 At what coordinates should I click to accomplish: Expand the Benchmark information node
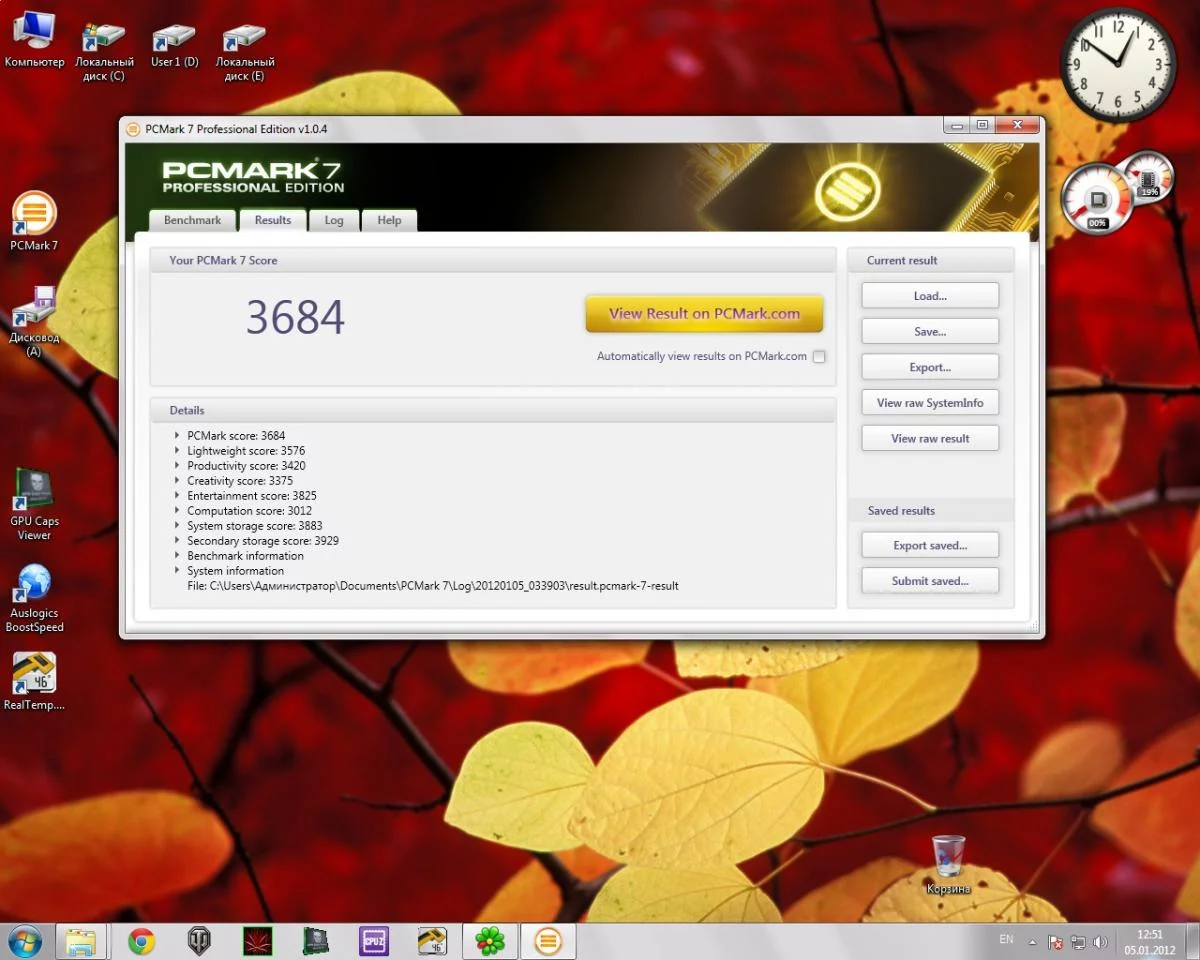(x=177, y=556)
